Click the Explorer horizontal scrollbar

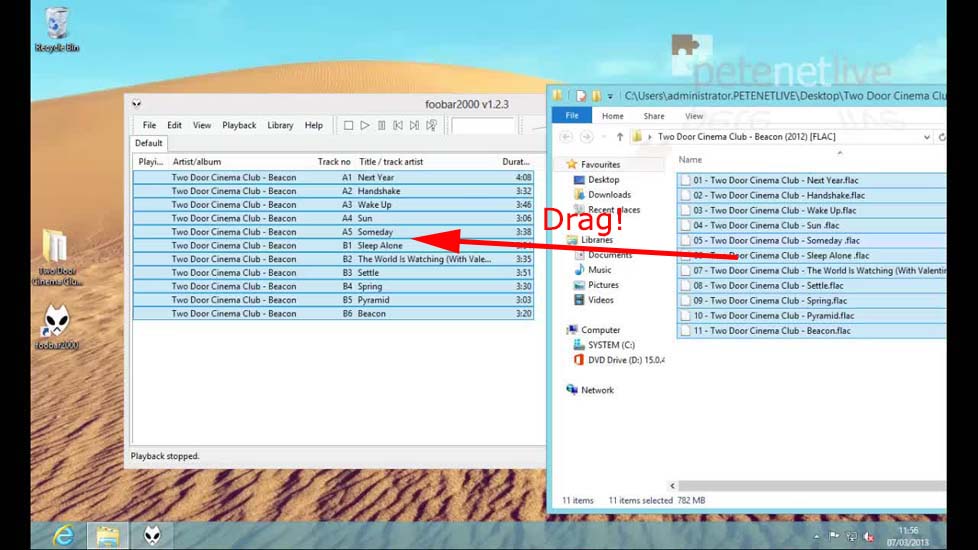pos(811,485)
